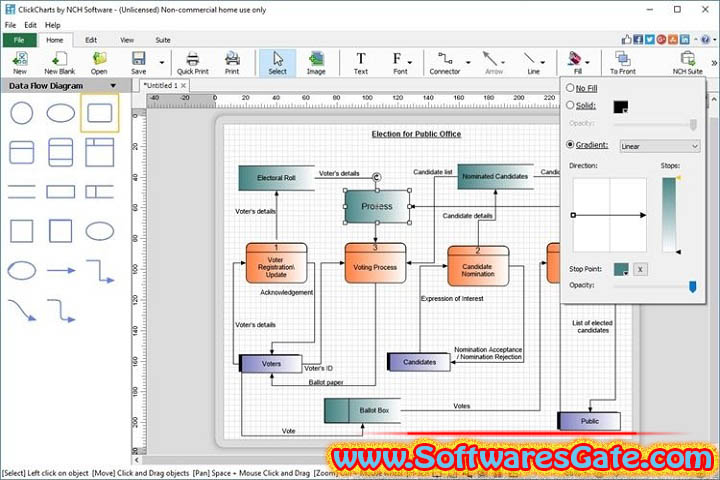
Task: Choose the rectangle with split header shape
Action: pos(100,152)
